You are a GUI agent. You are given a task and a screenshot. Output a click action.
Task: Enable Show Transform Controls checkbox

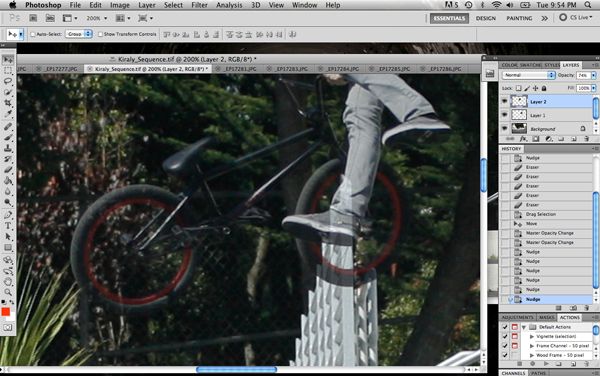[100, 34]
